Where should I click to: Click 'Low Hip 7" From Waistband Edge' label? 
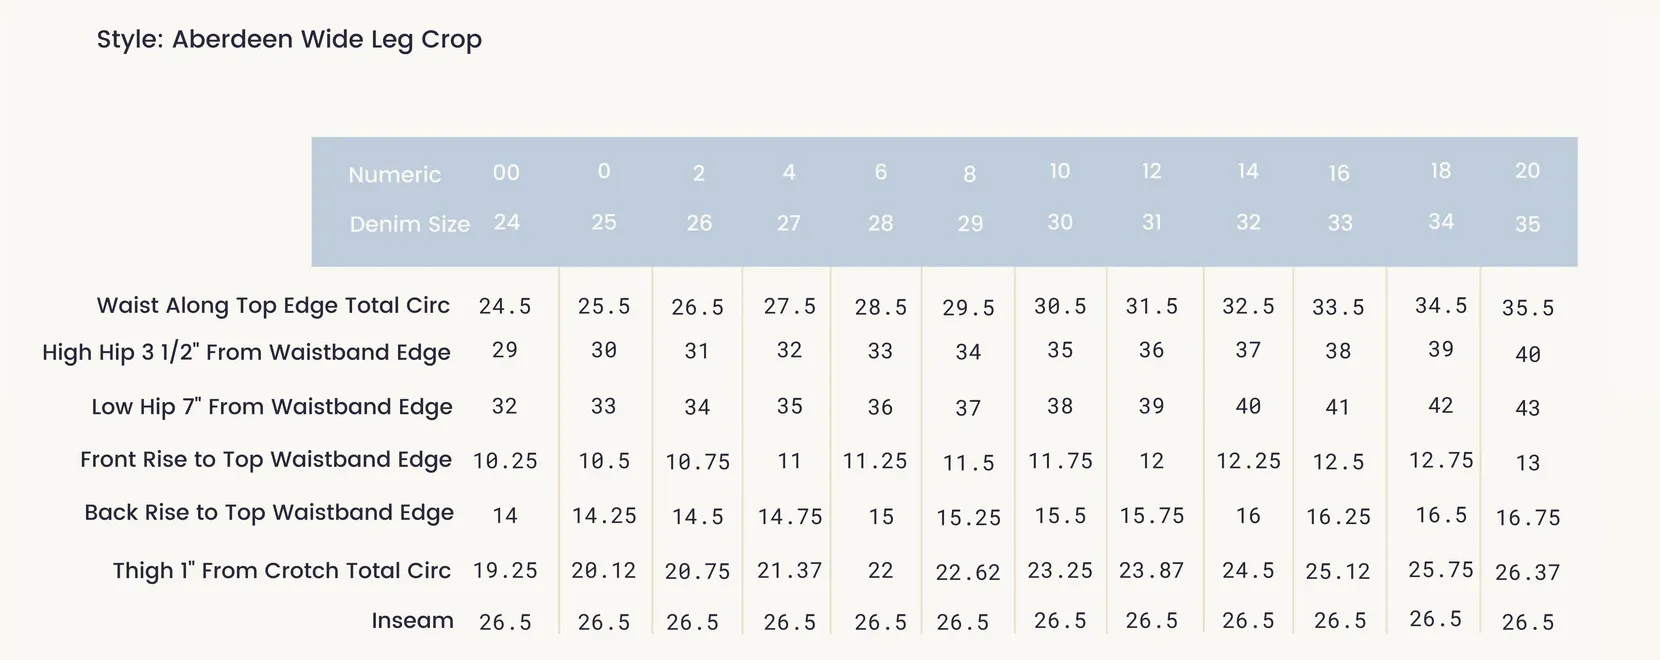coord(272,406)
